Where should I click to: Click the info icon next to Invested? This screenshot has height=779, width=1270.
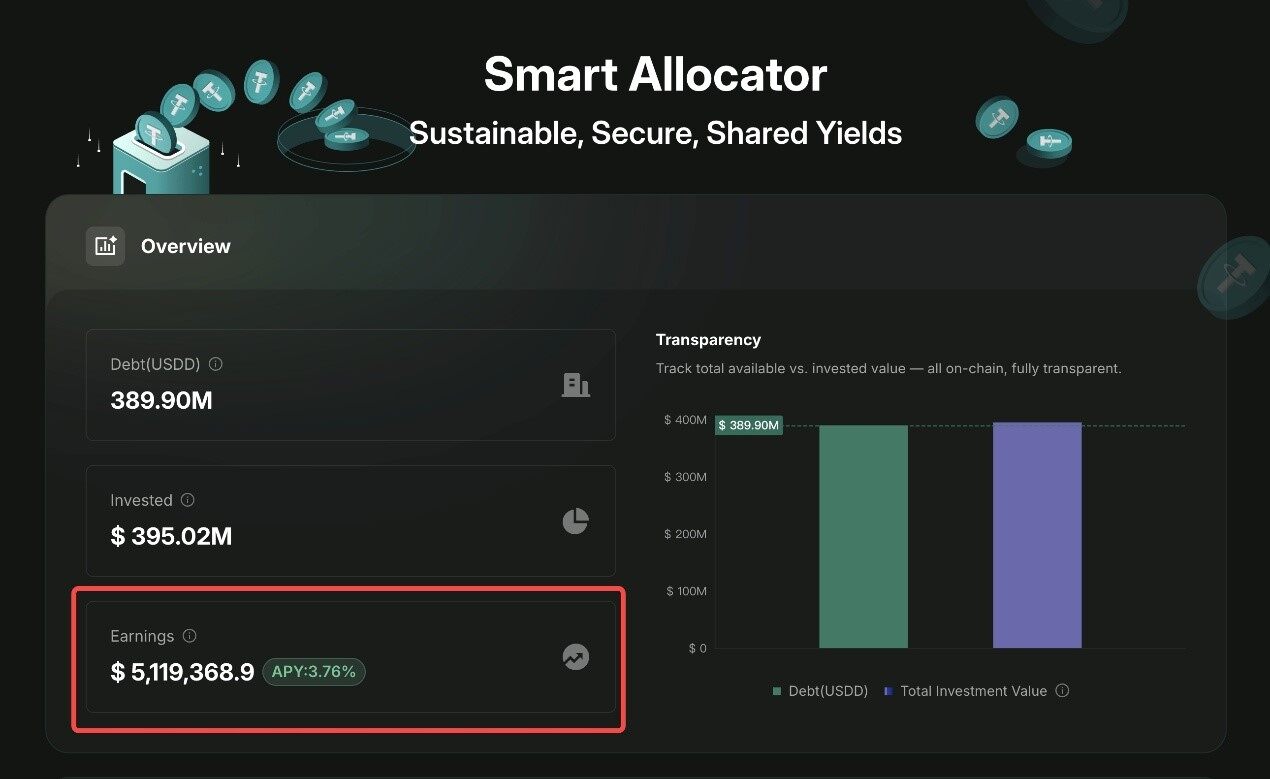pyautogui.click(x=188, y=500)
